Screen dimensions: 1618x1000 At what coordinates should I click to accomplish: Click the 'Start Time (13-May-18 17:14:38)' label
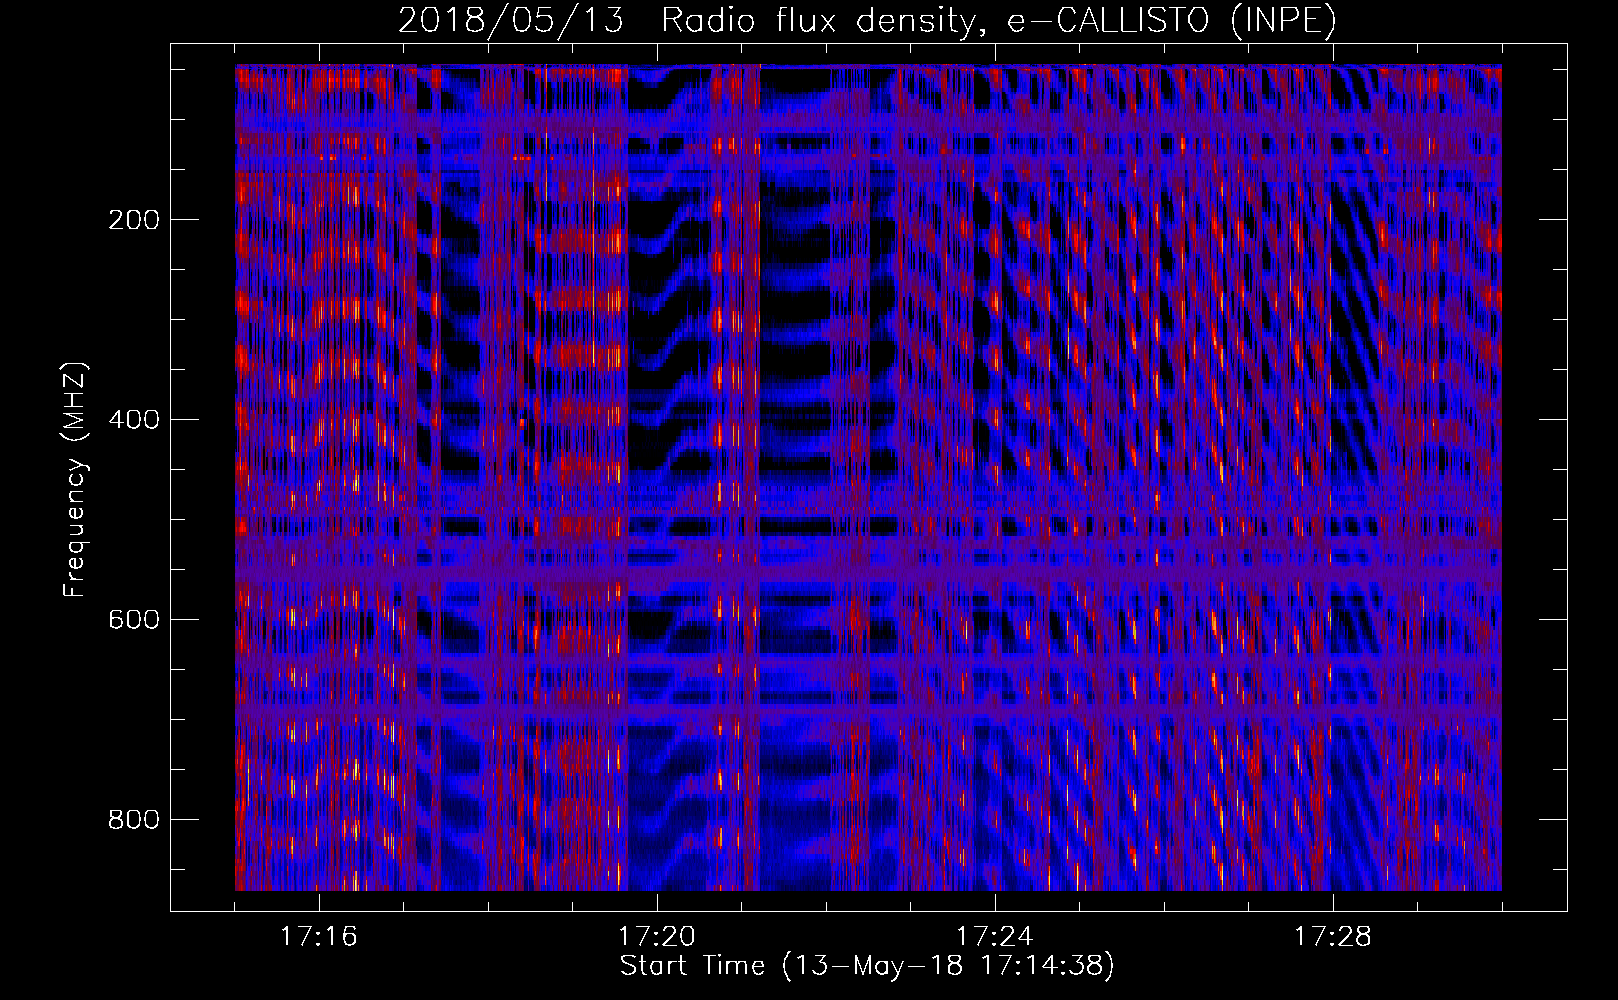pyautogui.click(x=867, y=966)
